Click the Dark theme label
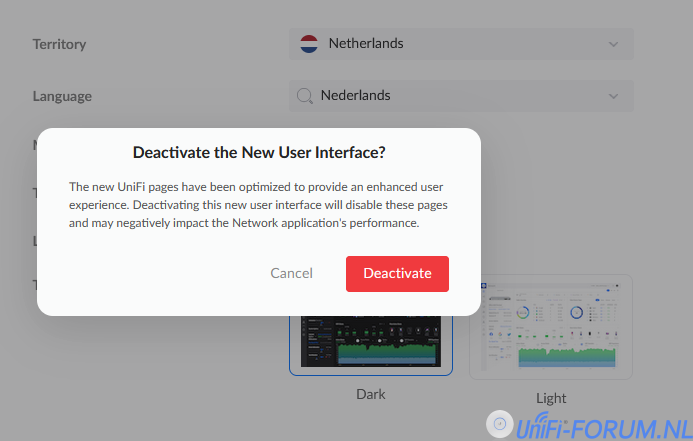This screenshot has width=693, height=441. tap(371, 394)
